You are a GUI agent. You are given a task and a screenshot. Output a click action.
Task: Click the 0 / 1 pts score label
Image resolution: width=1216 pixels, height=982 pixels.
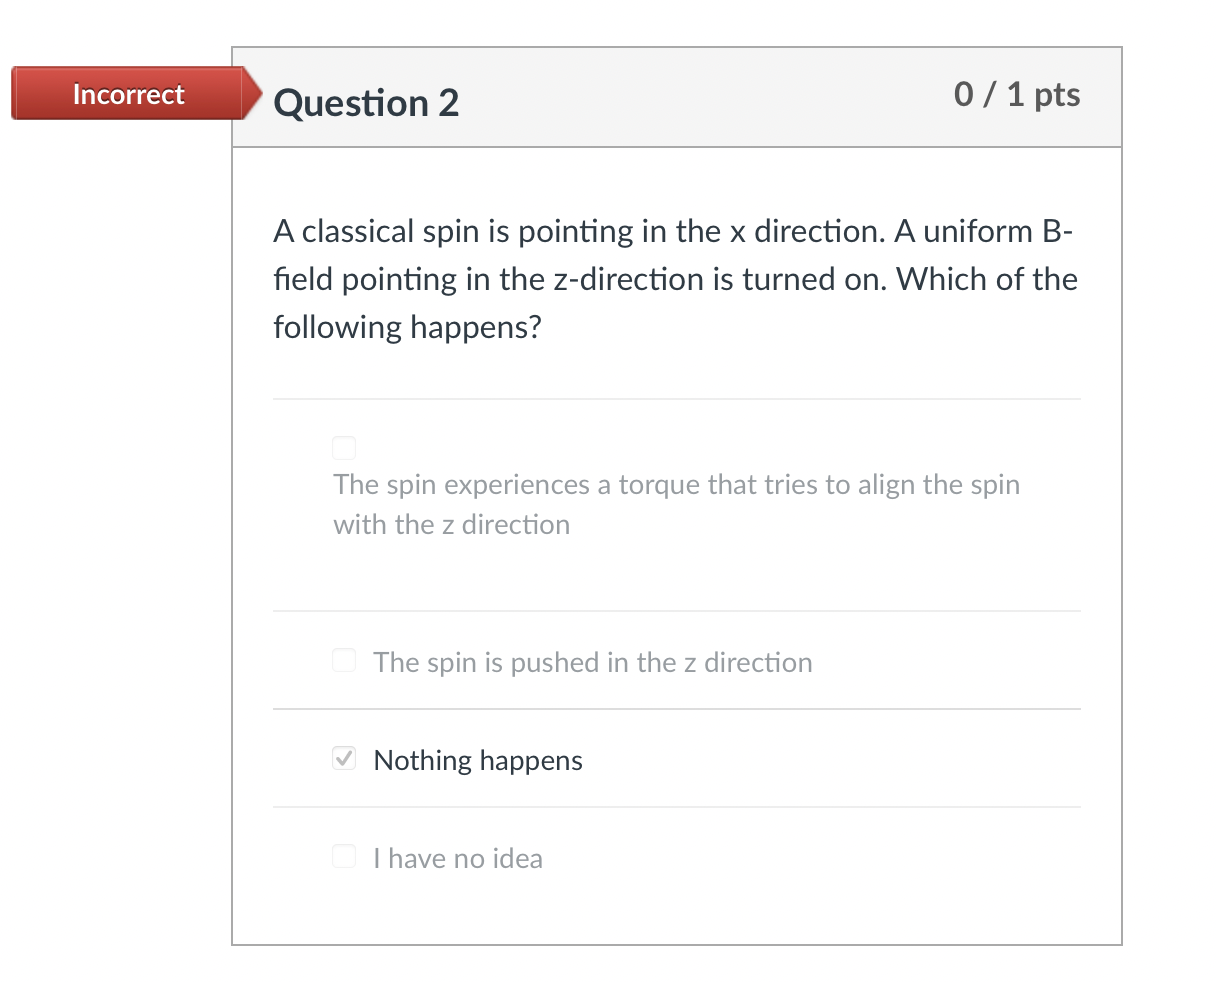[1017, 94]
